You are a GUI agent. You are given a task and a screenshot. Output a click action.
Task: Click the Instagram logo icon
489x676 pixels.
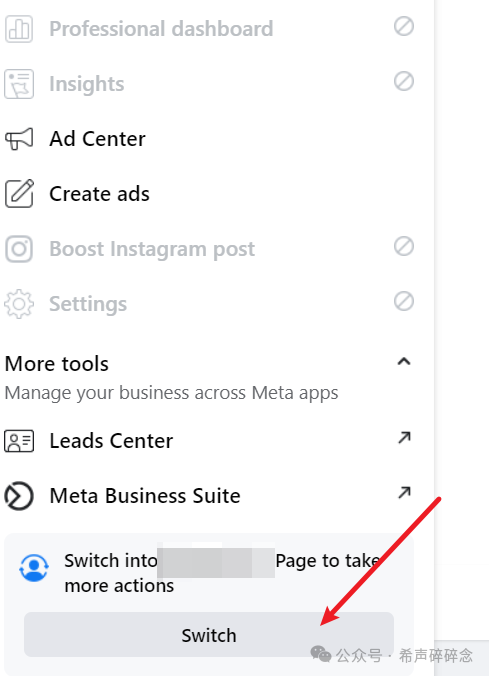(19, 249)
